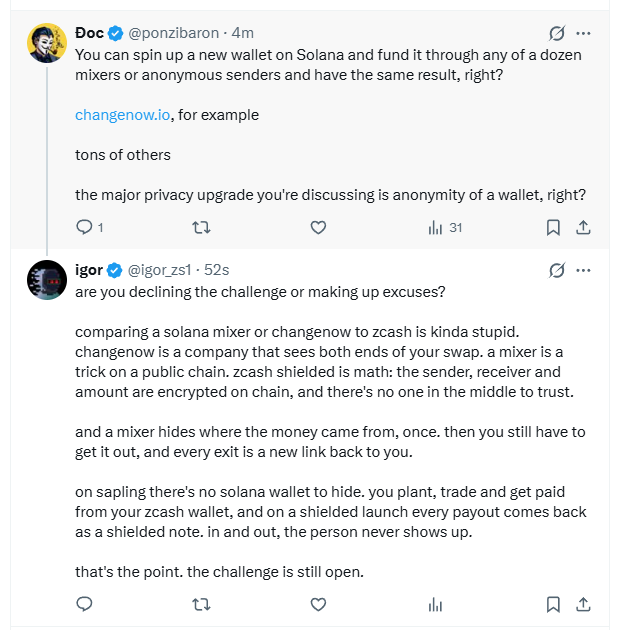Open more options on Doc's tweet
This screenshot has width=617, height=630.
[583, 33]
